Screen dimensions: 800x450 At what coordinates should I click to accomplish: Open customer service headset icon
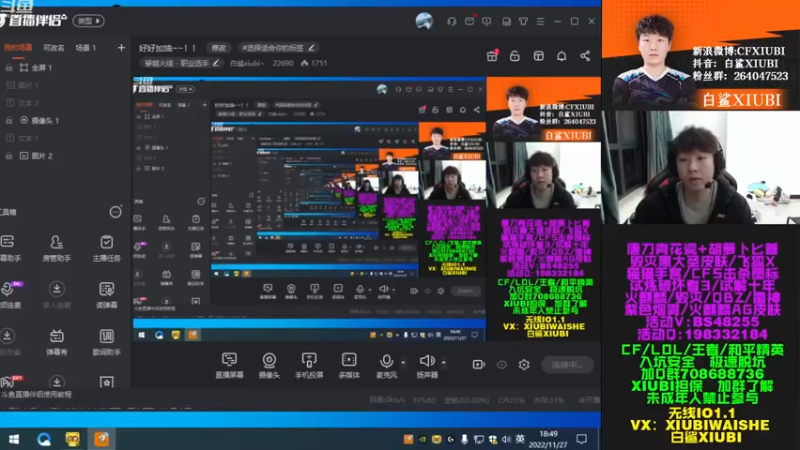[x=452, y=21]
